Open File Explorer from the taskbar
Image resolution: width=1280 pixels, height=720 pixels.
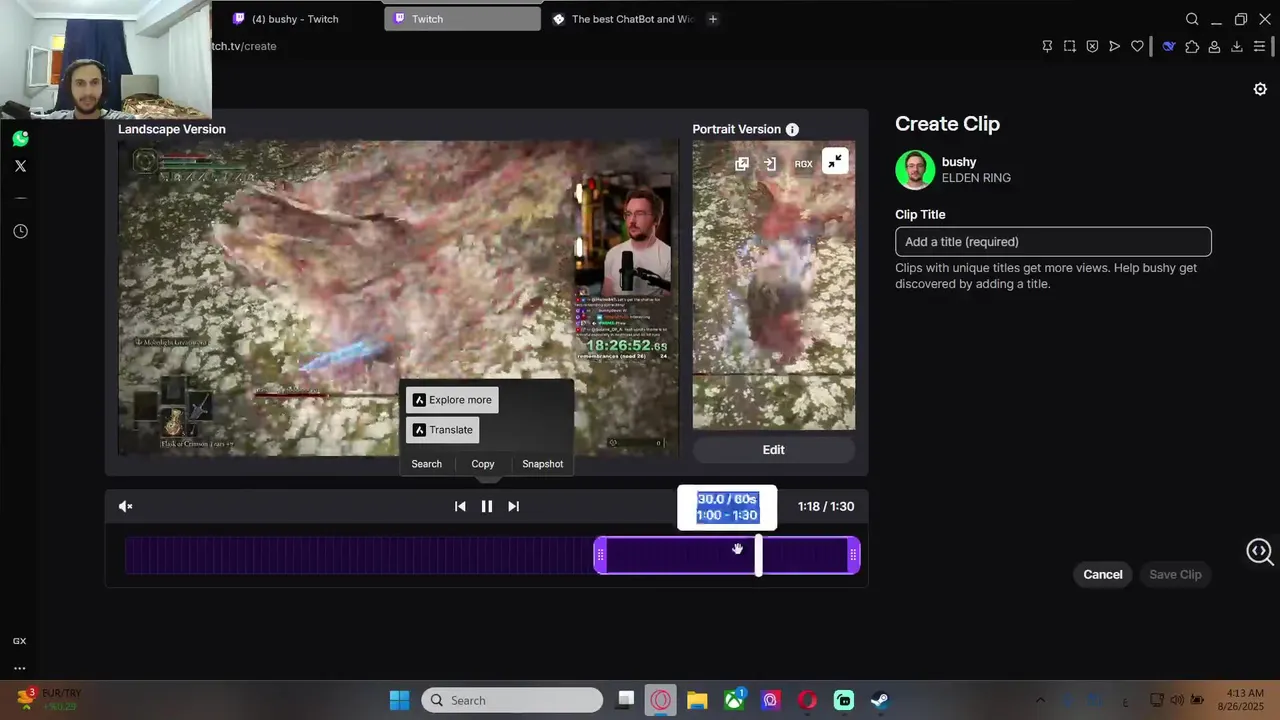[x=697, y=700]
